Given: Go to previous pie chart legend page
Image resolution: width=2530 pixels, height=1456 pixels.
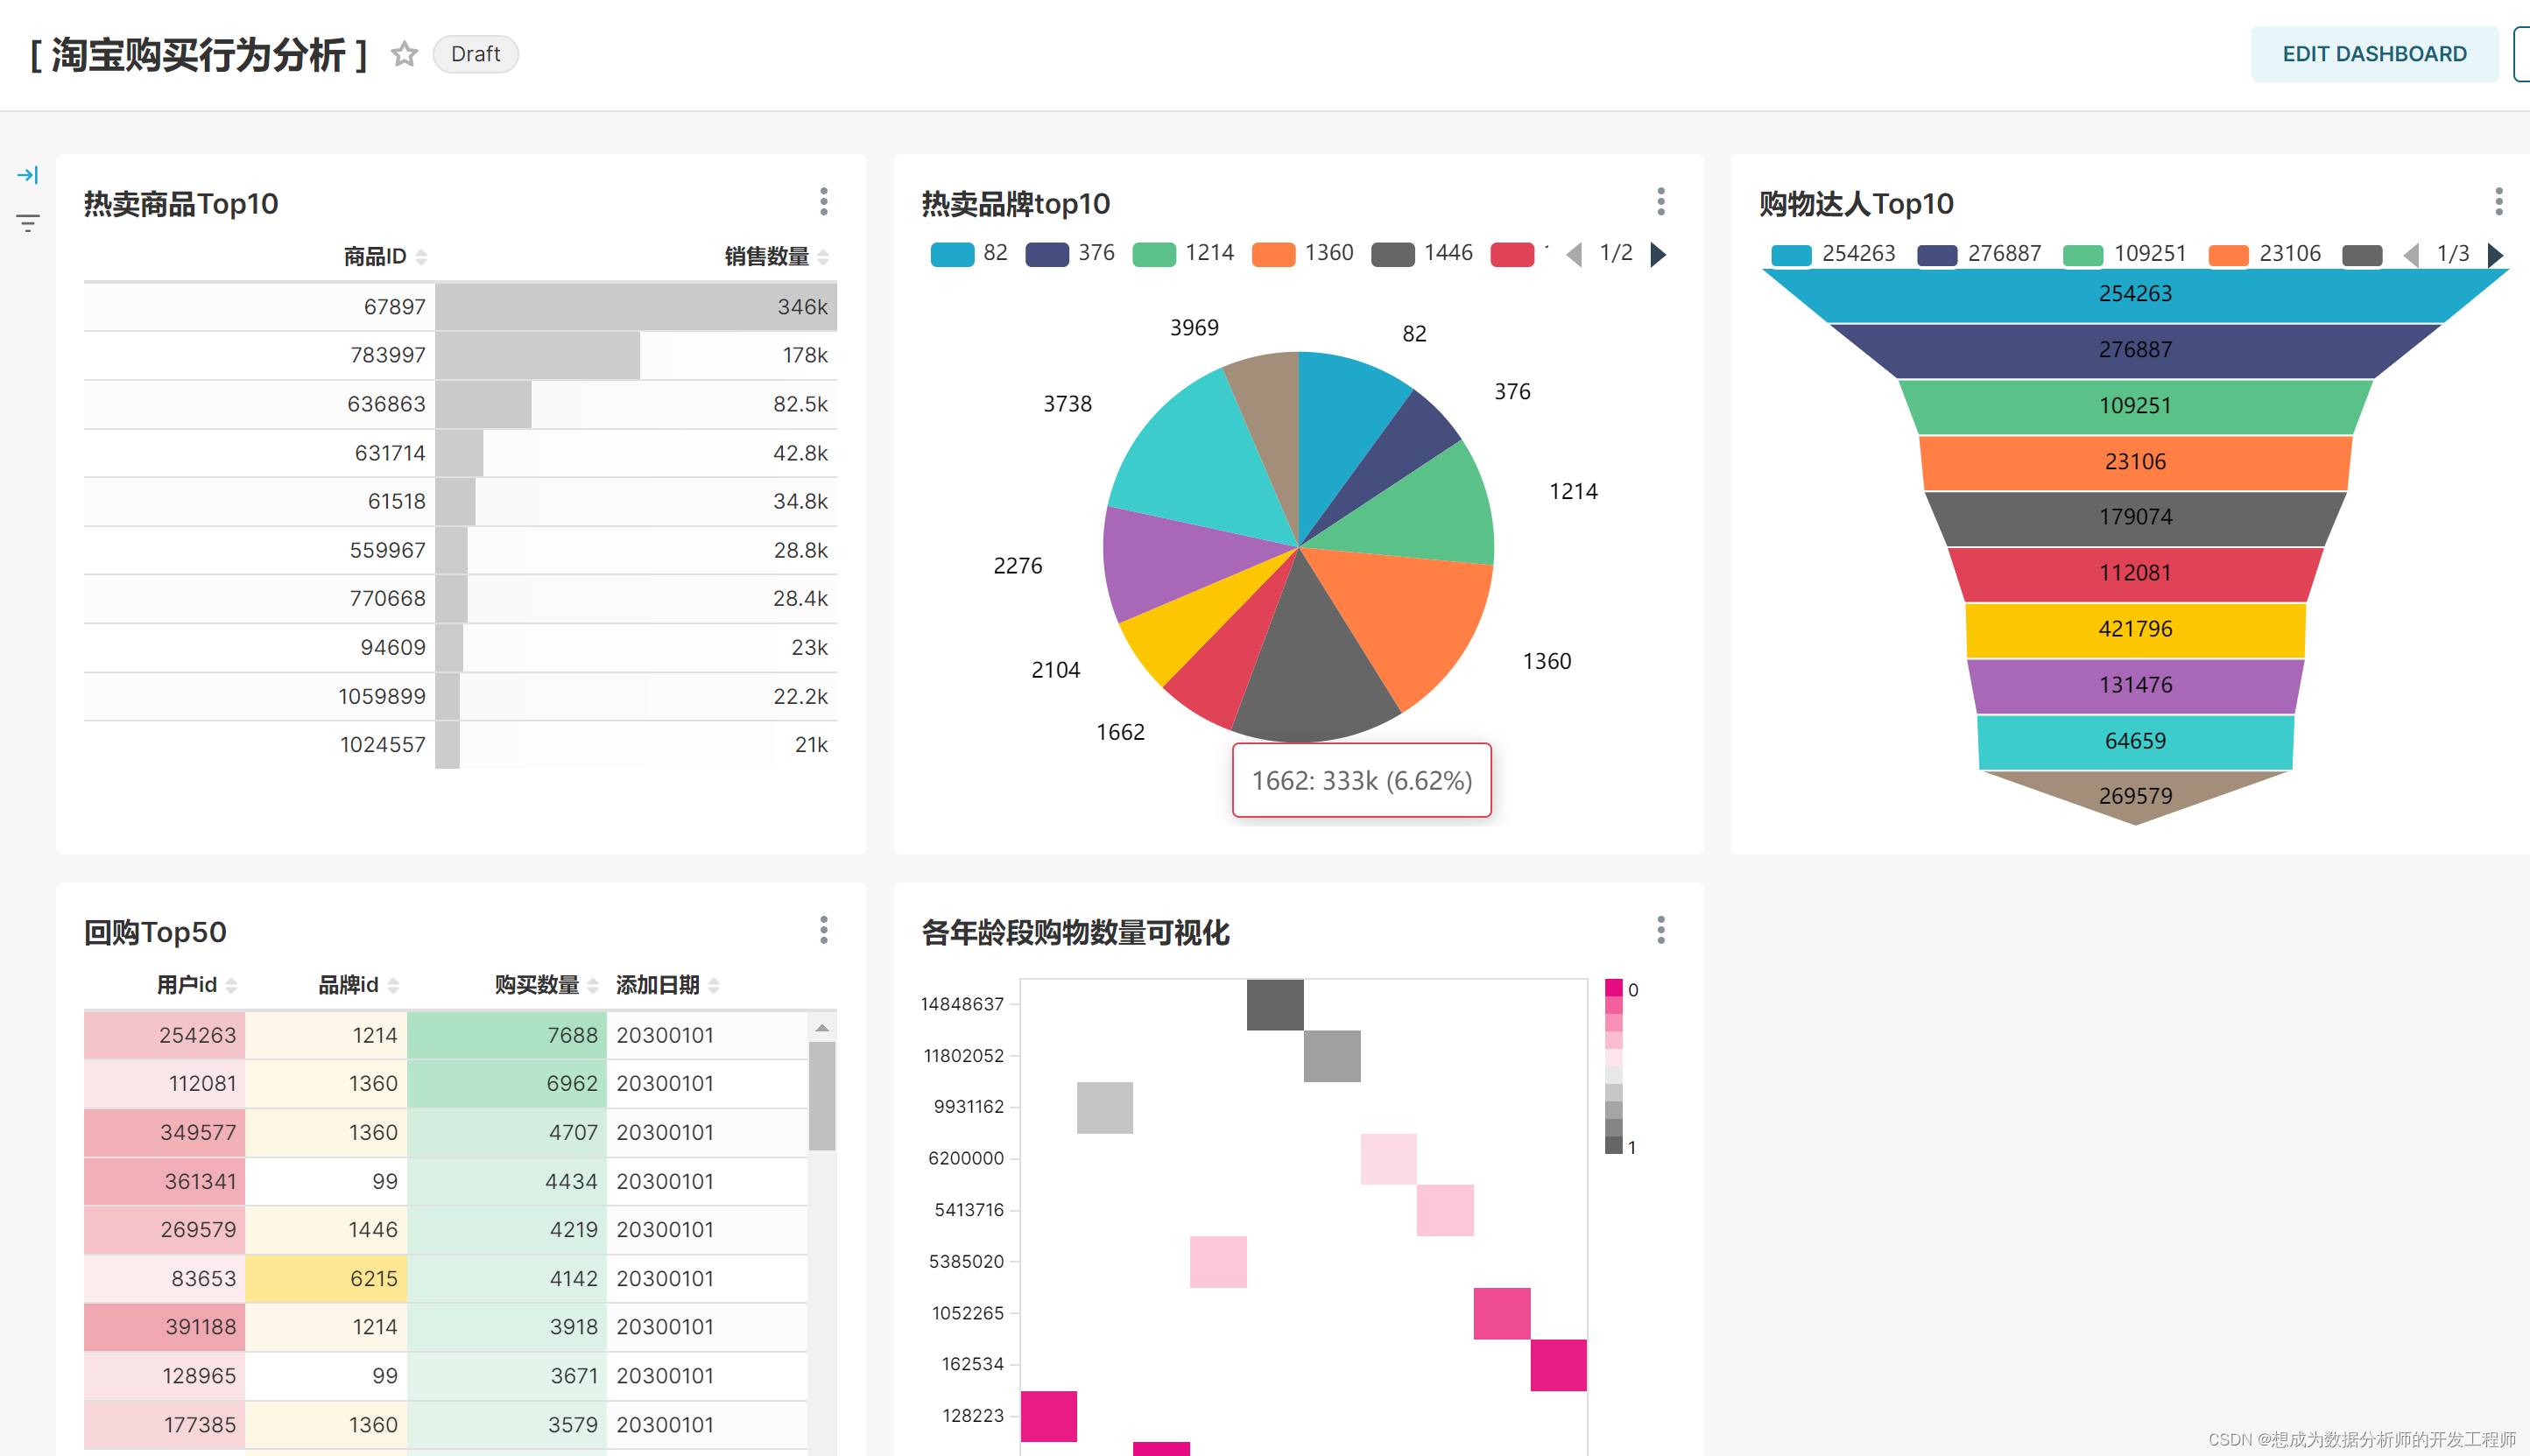Looking at the screenshot, I should click(x=1575, y=254).
